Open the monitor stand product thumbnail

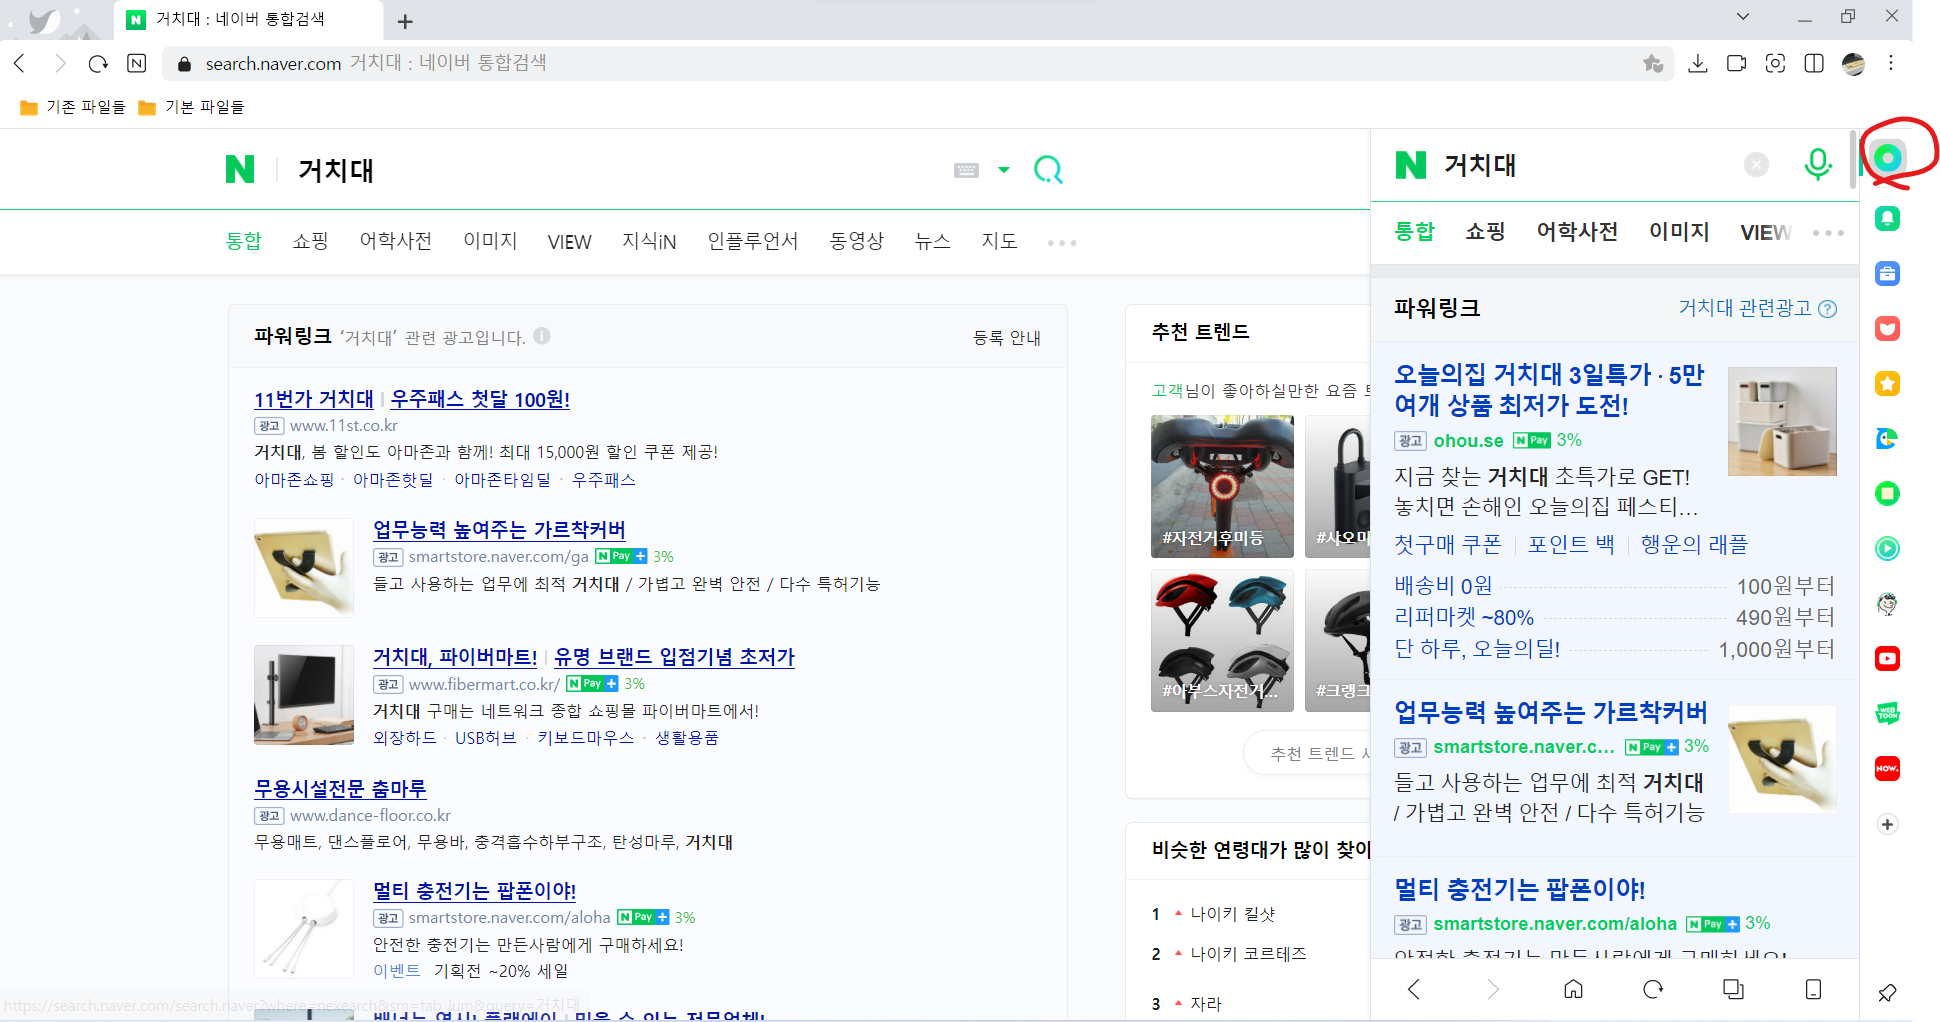(304, 695)
